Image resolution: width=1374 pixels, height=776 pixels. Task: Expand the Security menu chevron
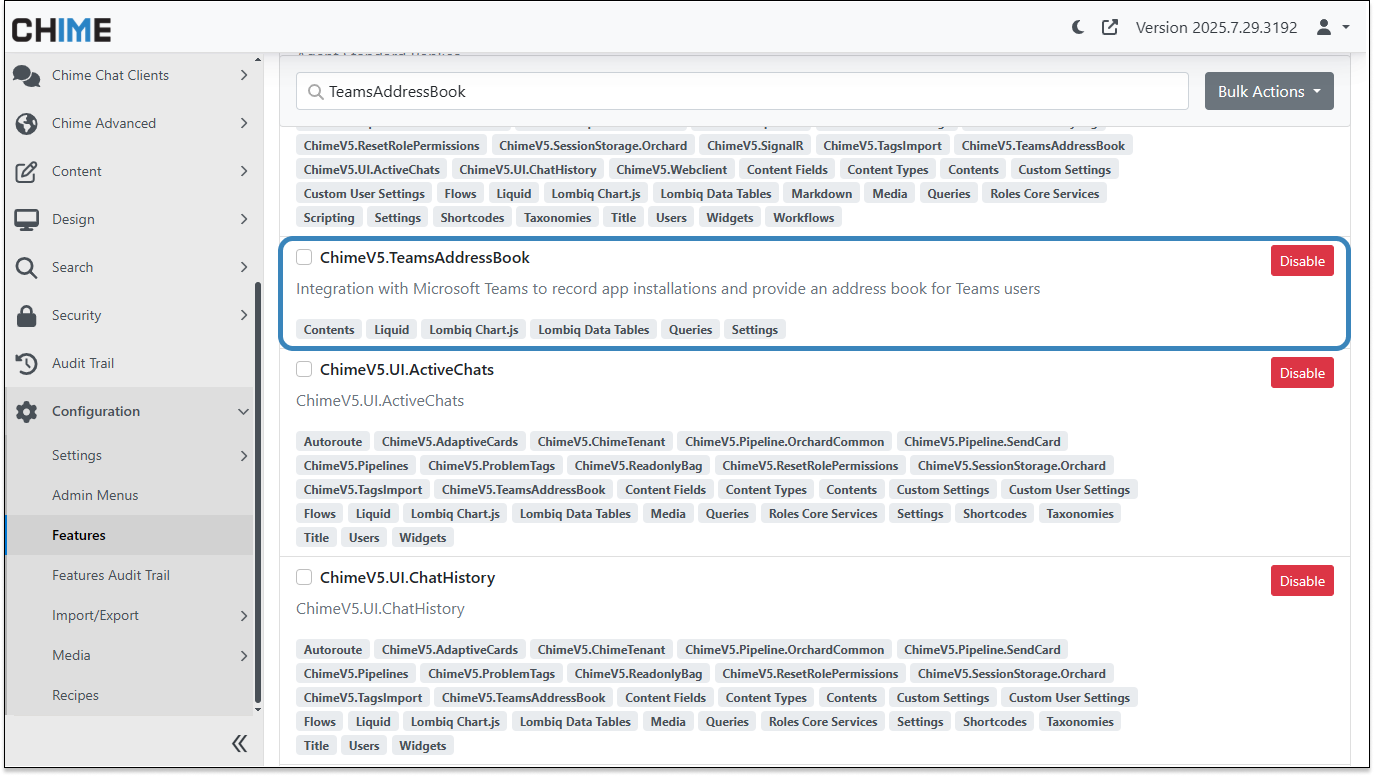244,315
